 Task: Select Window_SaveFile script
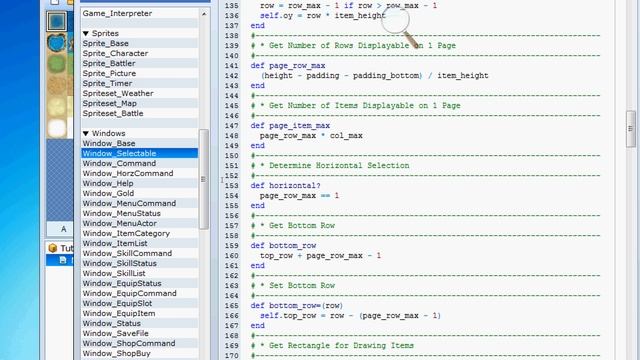click(140, 333)
